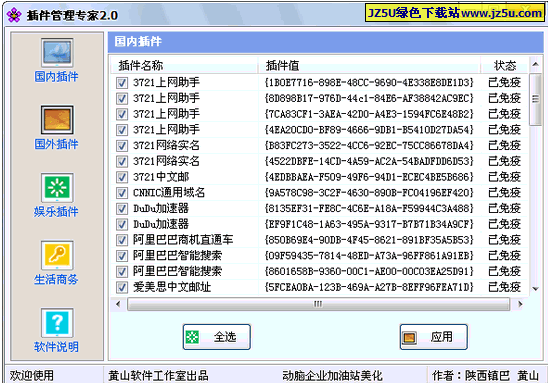
Task: Click the vertical scrollbar down arrow
Action: (x=535, y=289)
